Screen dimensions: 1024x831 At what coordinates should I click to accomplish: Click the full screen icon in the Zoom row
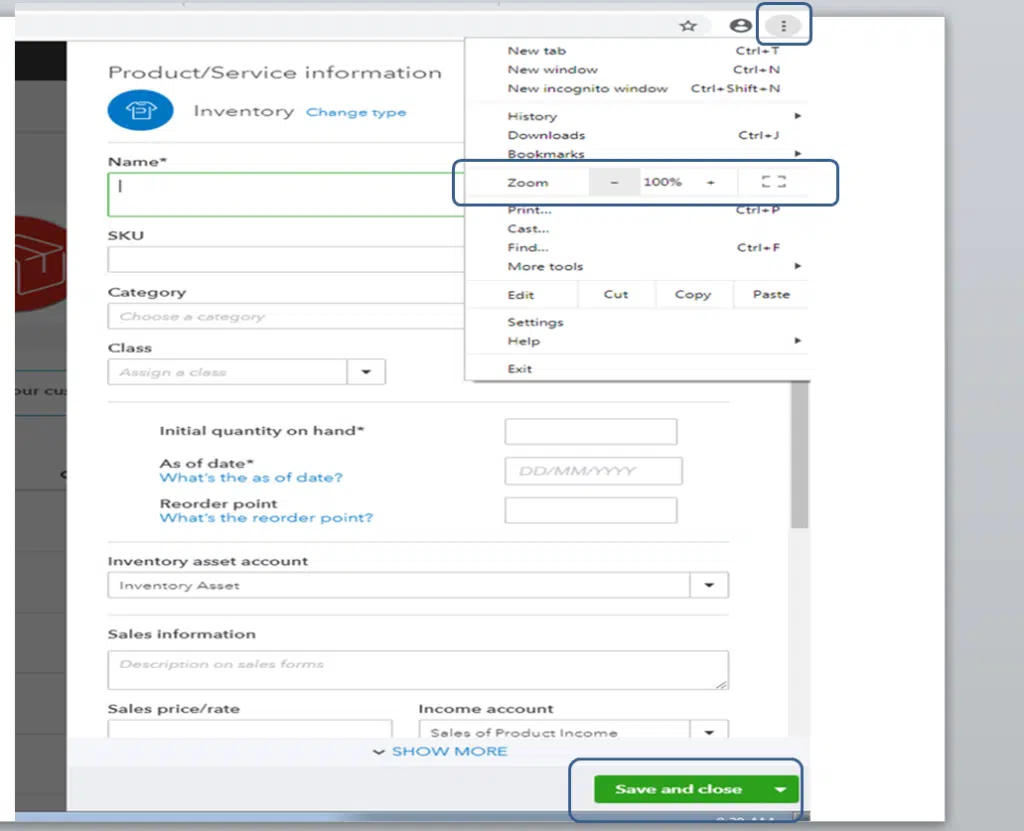click(x=773, y=181)
